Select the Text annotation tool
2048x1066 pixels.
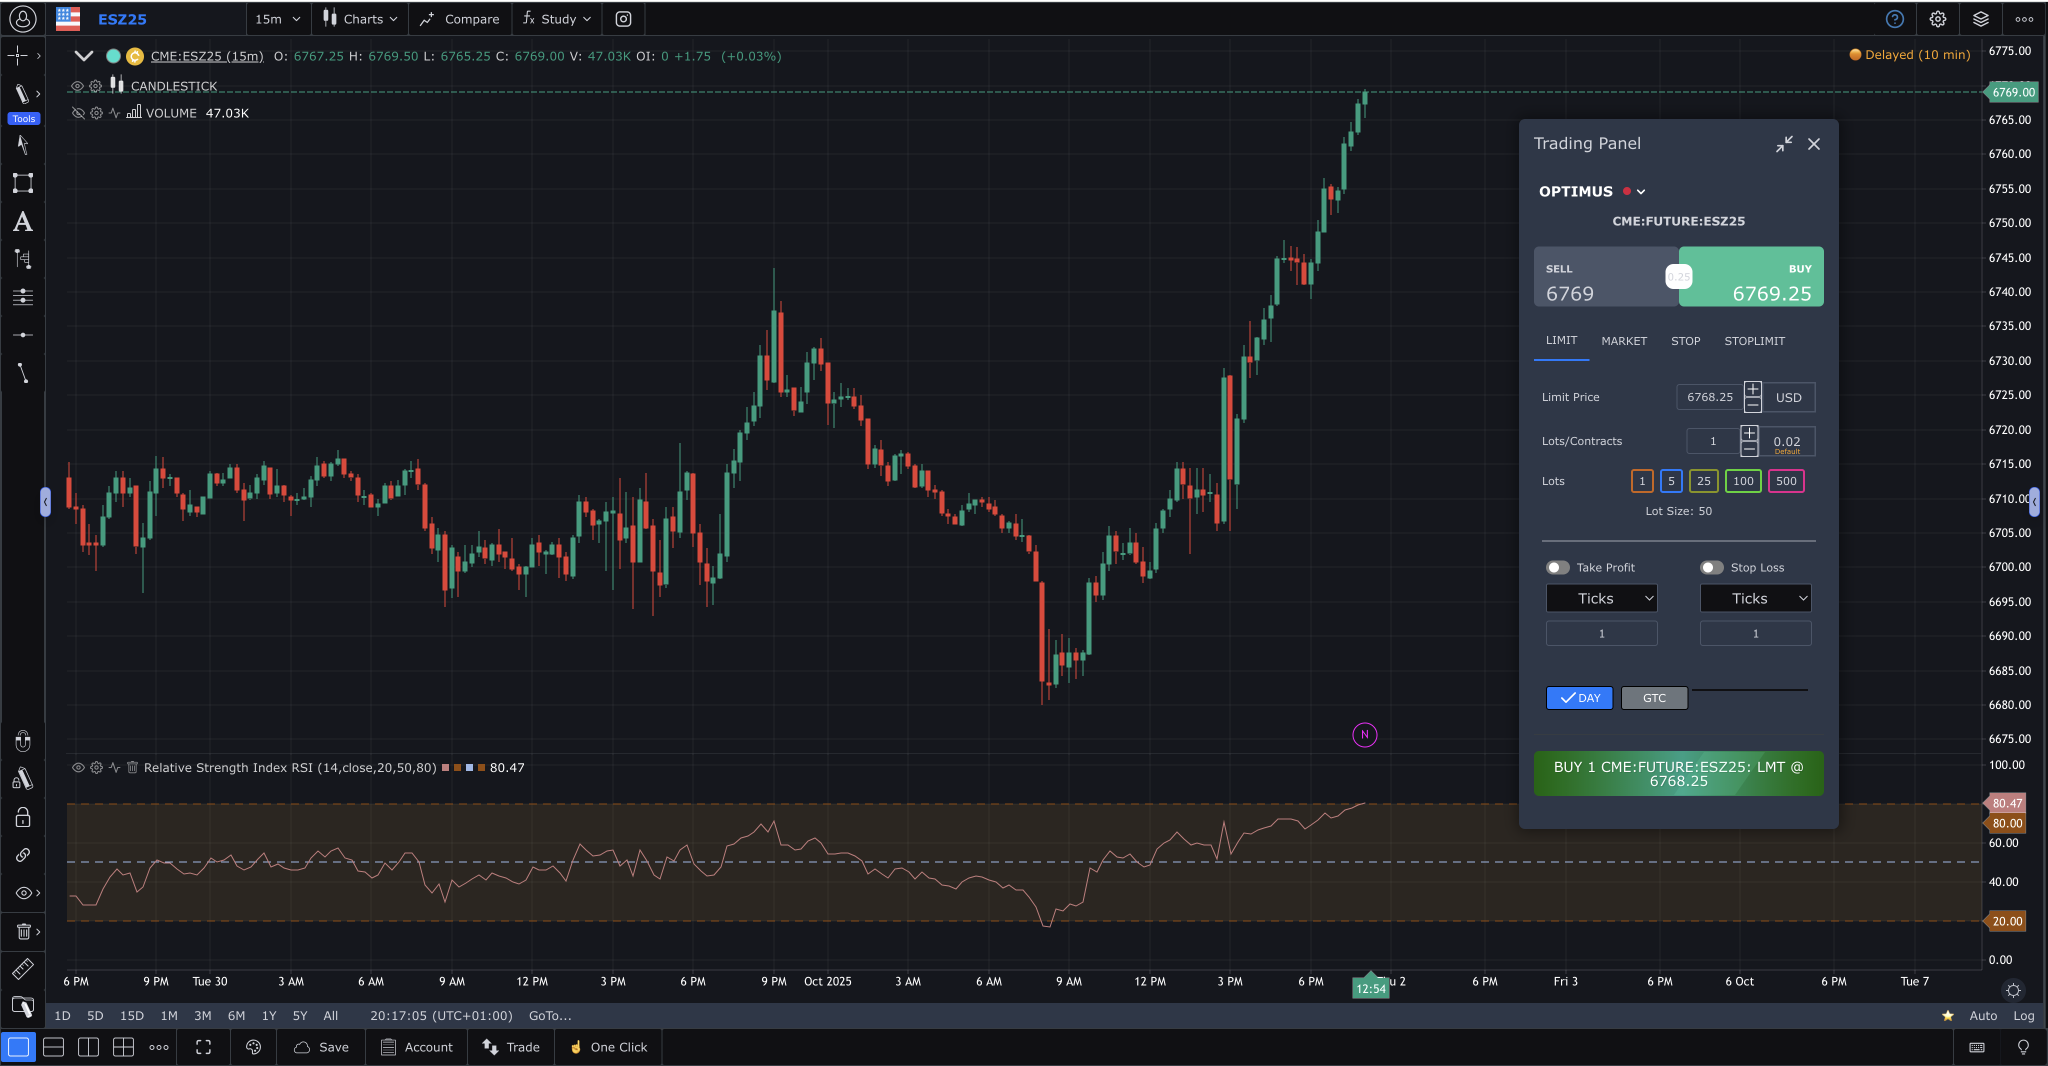22,222
